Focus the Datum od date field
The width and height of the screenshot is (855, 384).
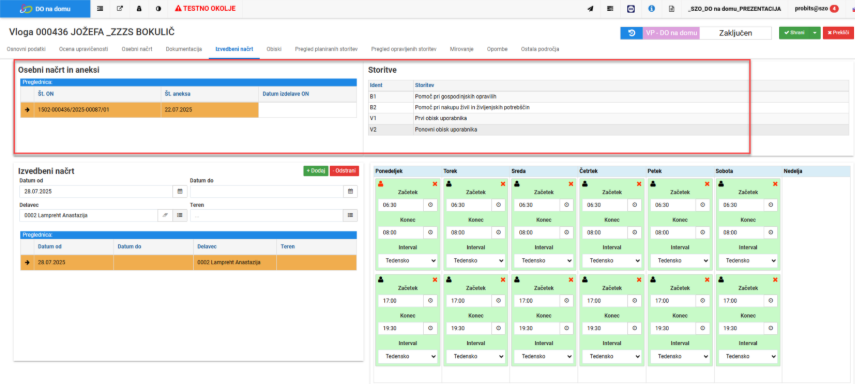pos(96,191)
